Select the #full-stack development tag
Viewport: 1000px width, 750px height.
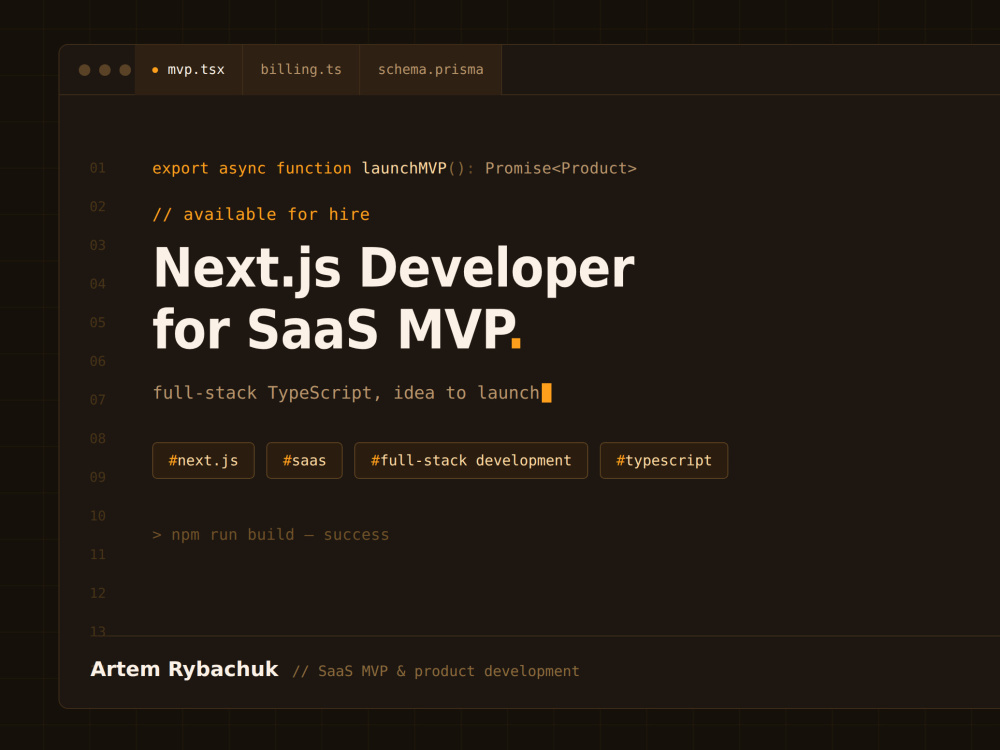[x=471, y=460]
